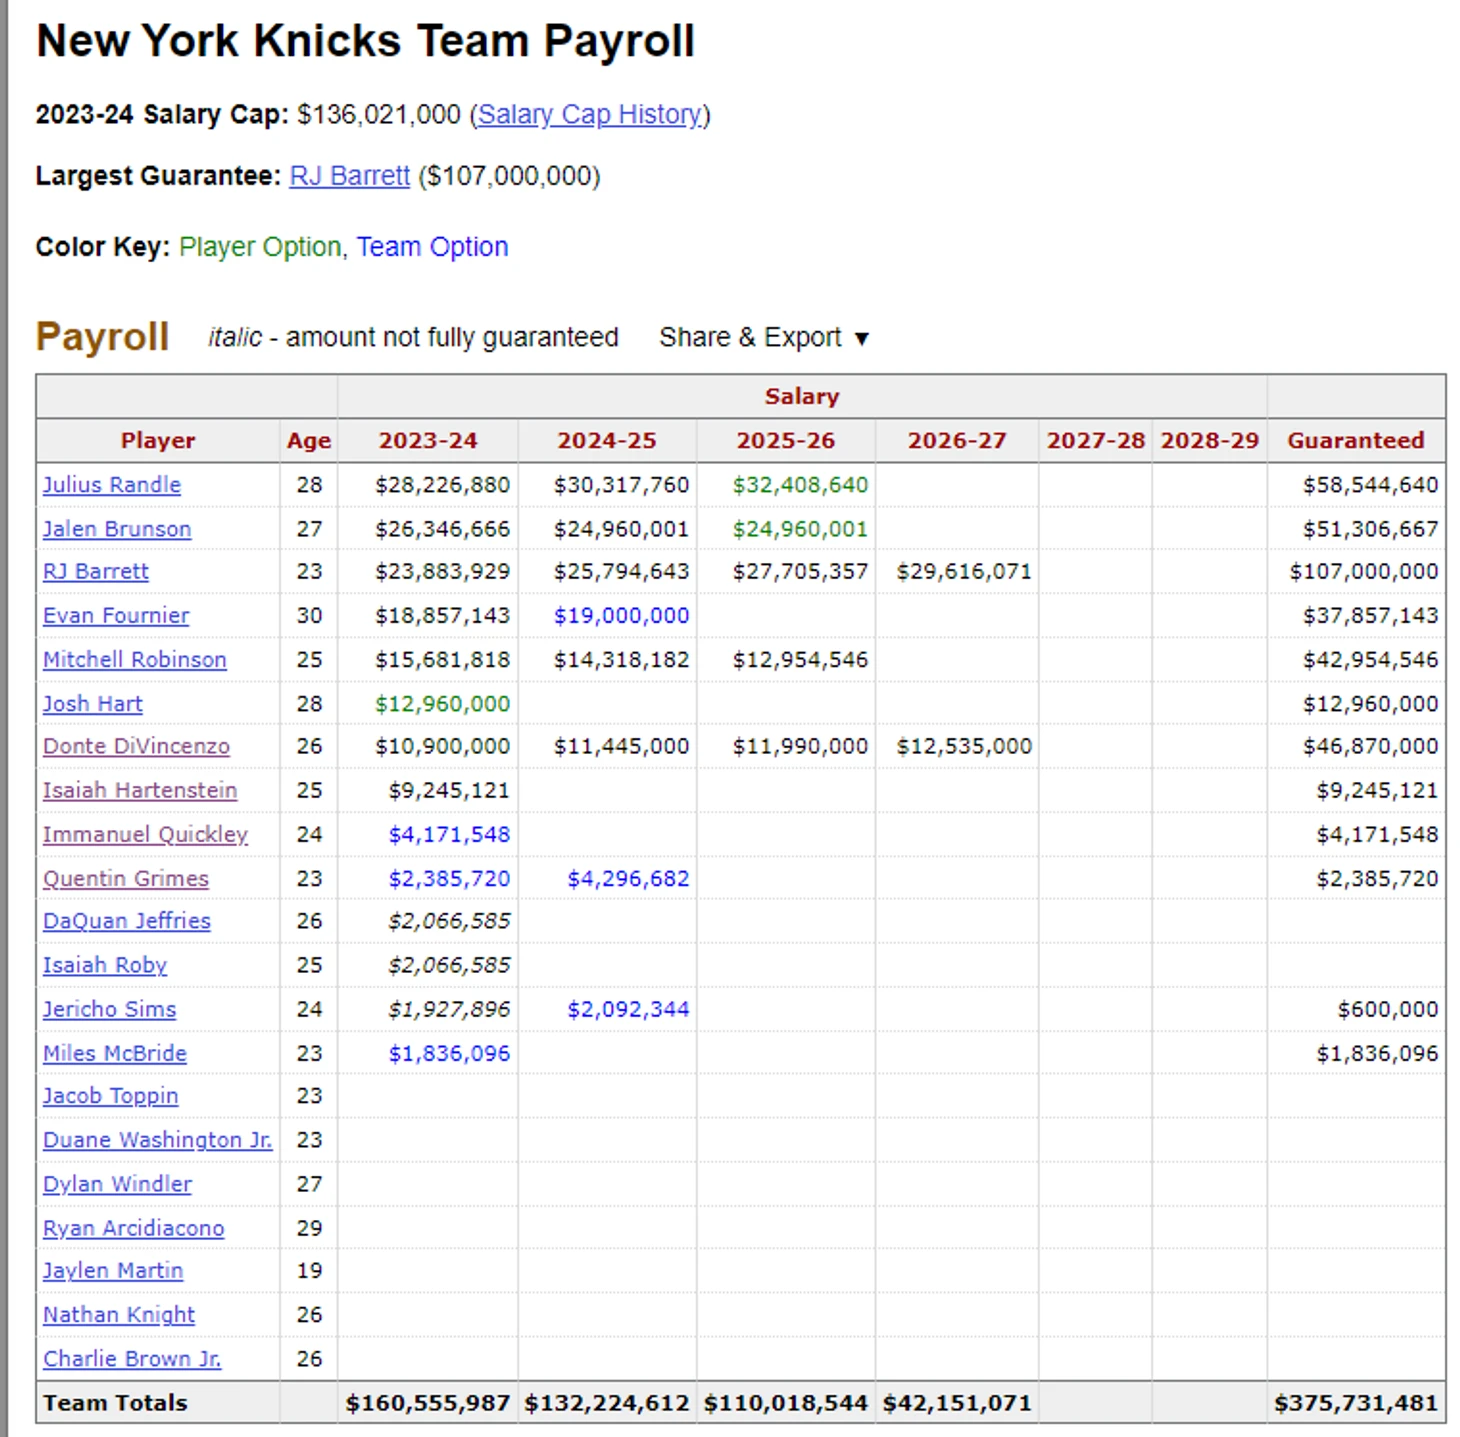Expand the Share & Export dropdown
This screenshot has width=1460, height=1437.
click(x=764, y=338)
